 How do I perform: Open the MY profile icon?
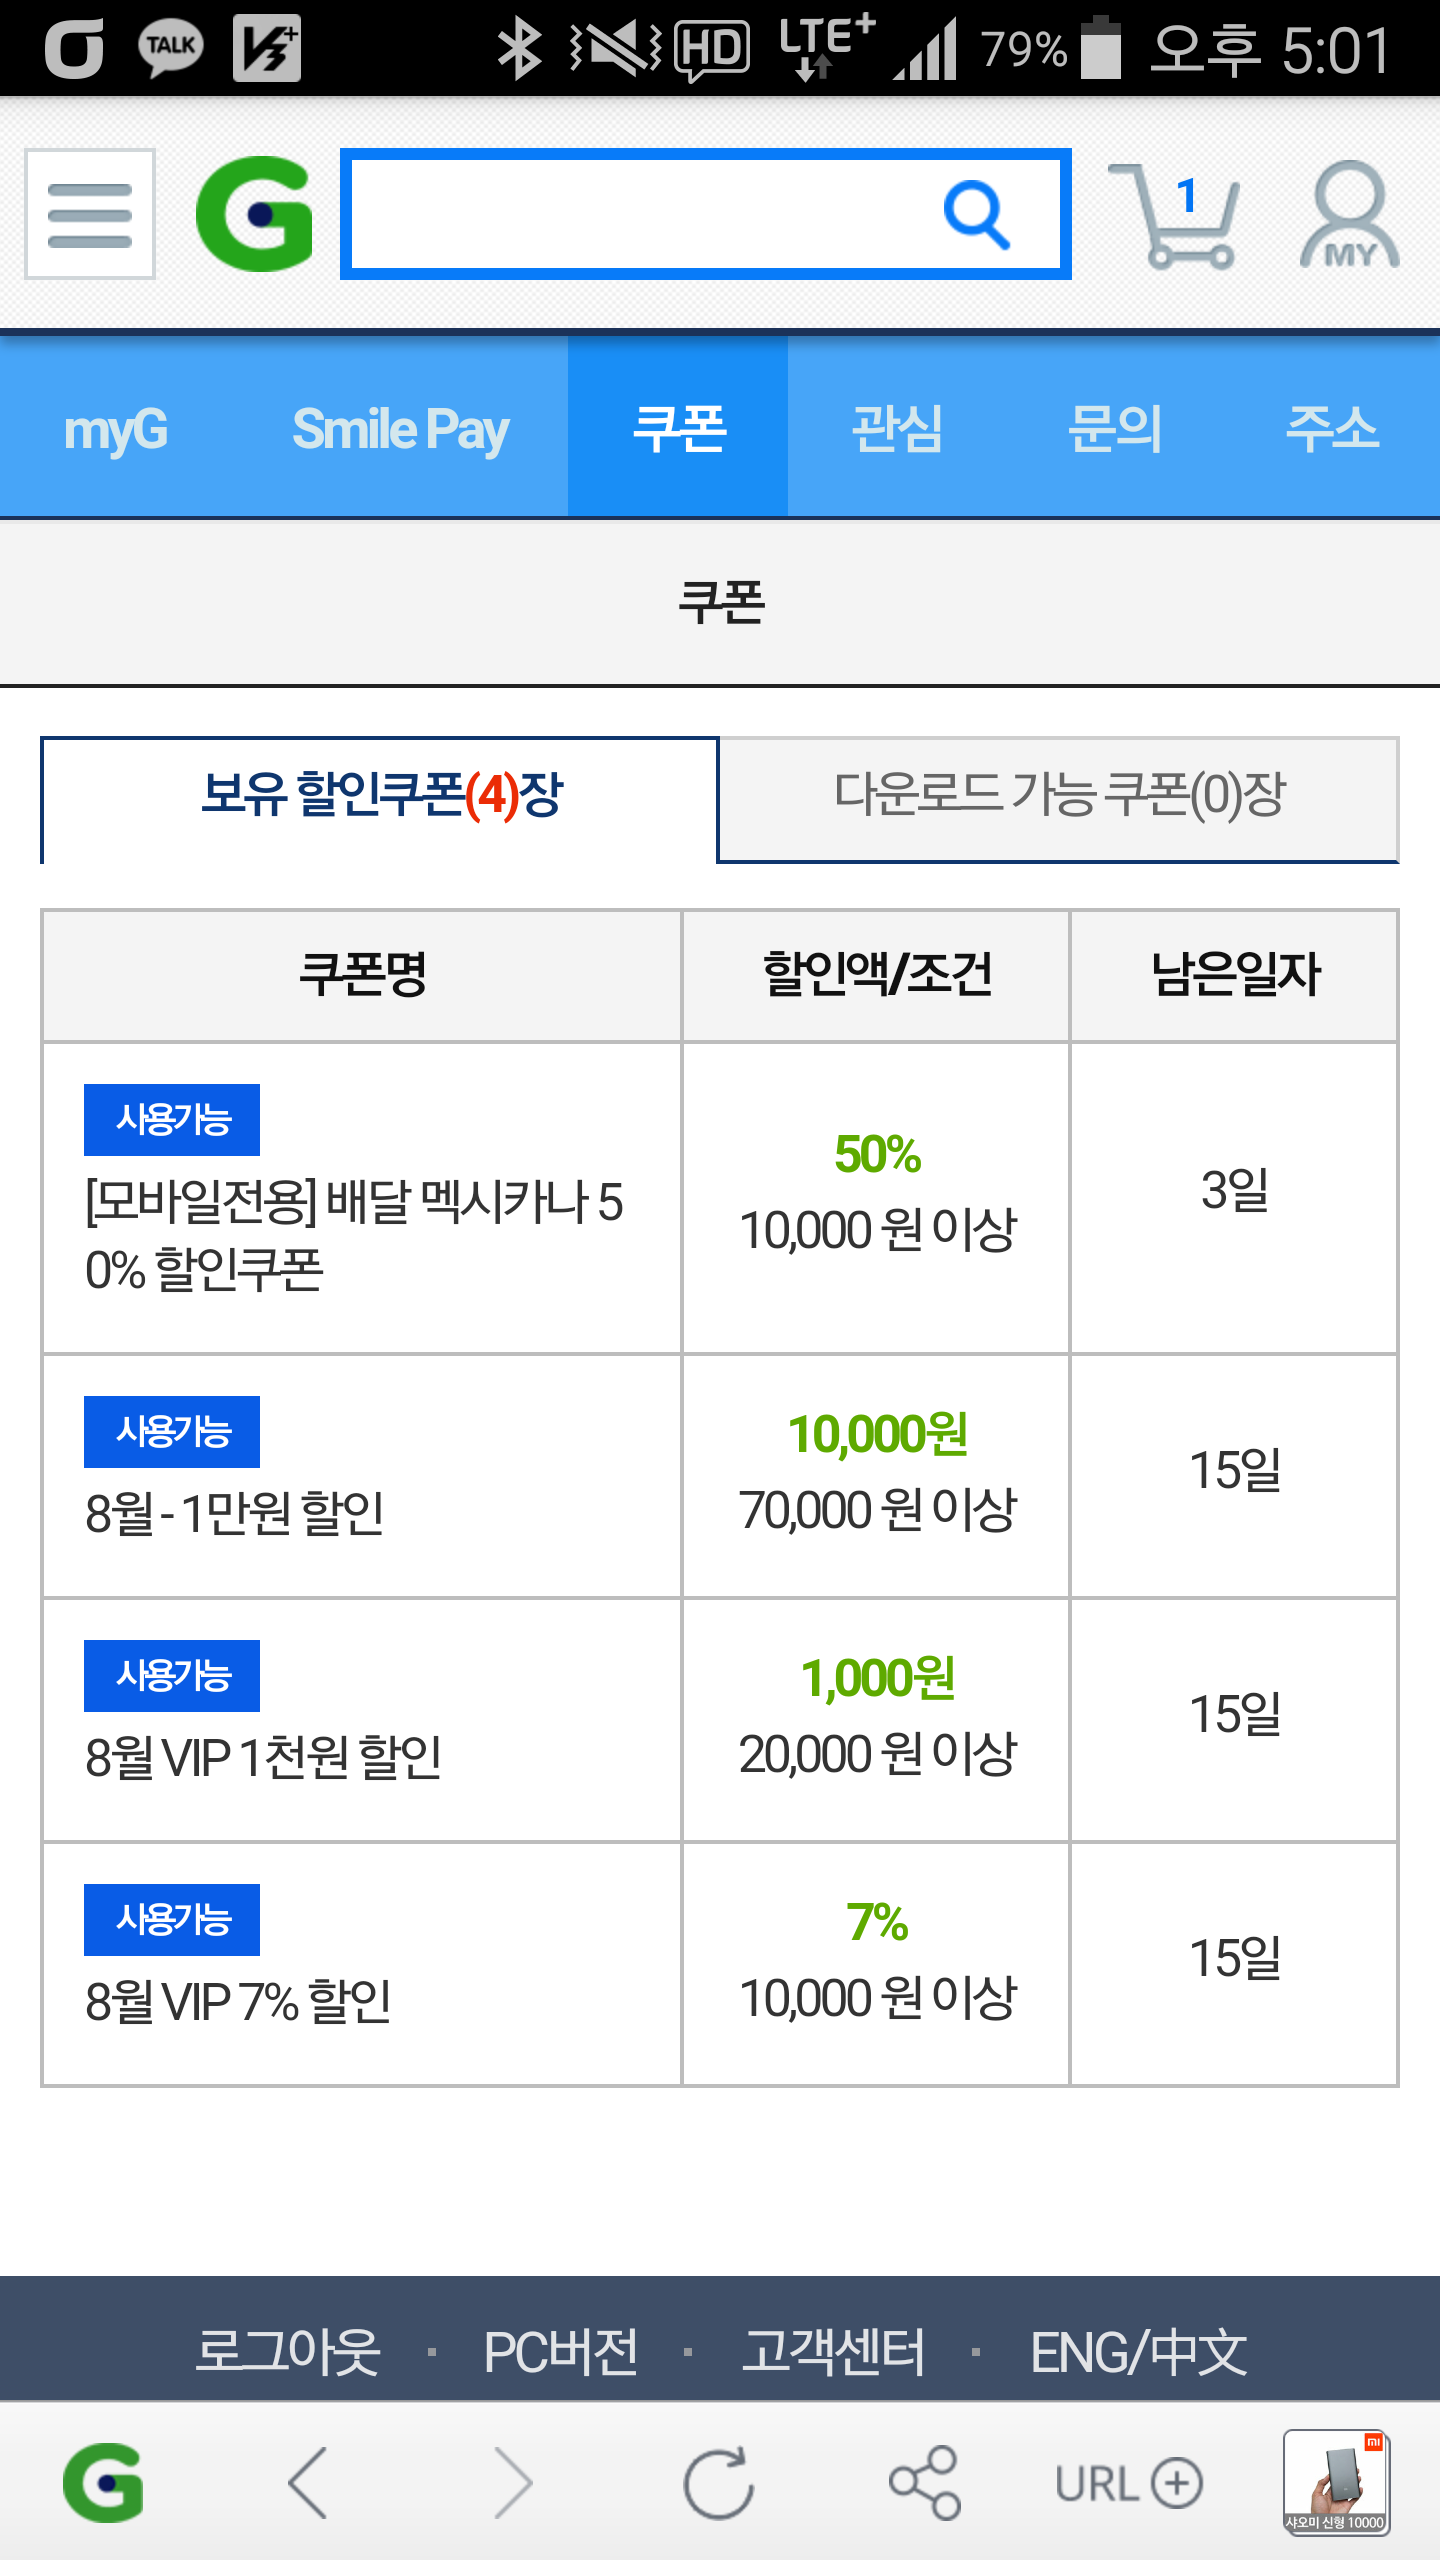tap(1349, 216)
